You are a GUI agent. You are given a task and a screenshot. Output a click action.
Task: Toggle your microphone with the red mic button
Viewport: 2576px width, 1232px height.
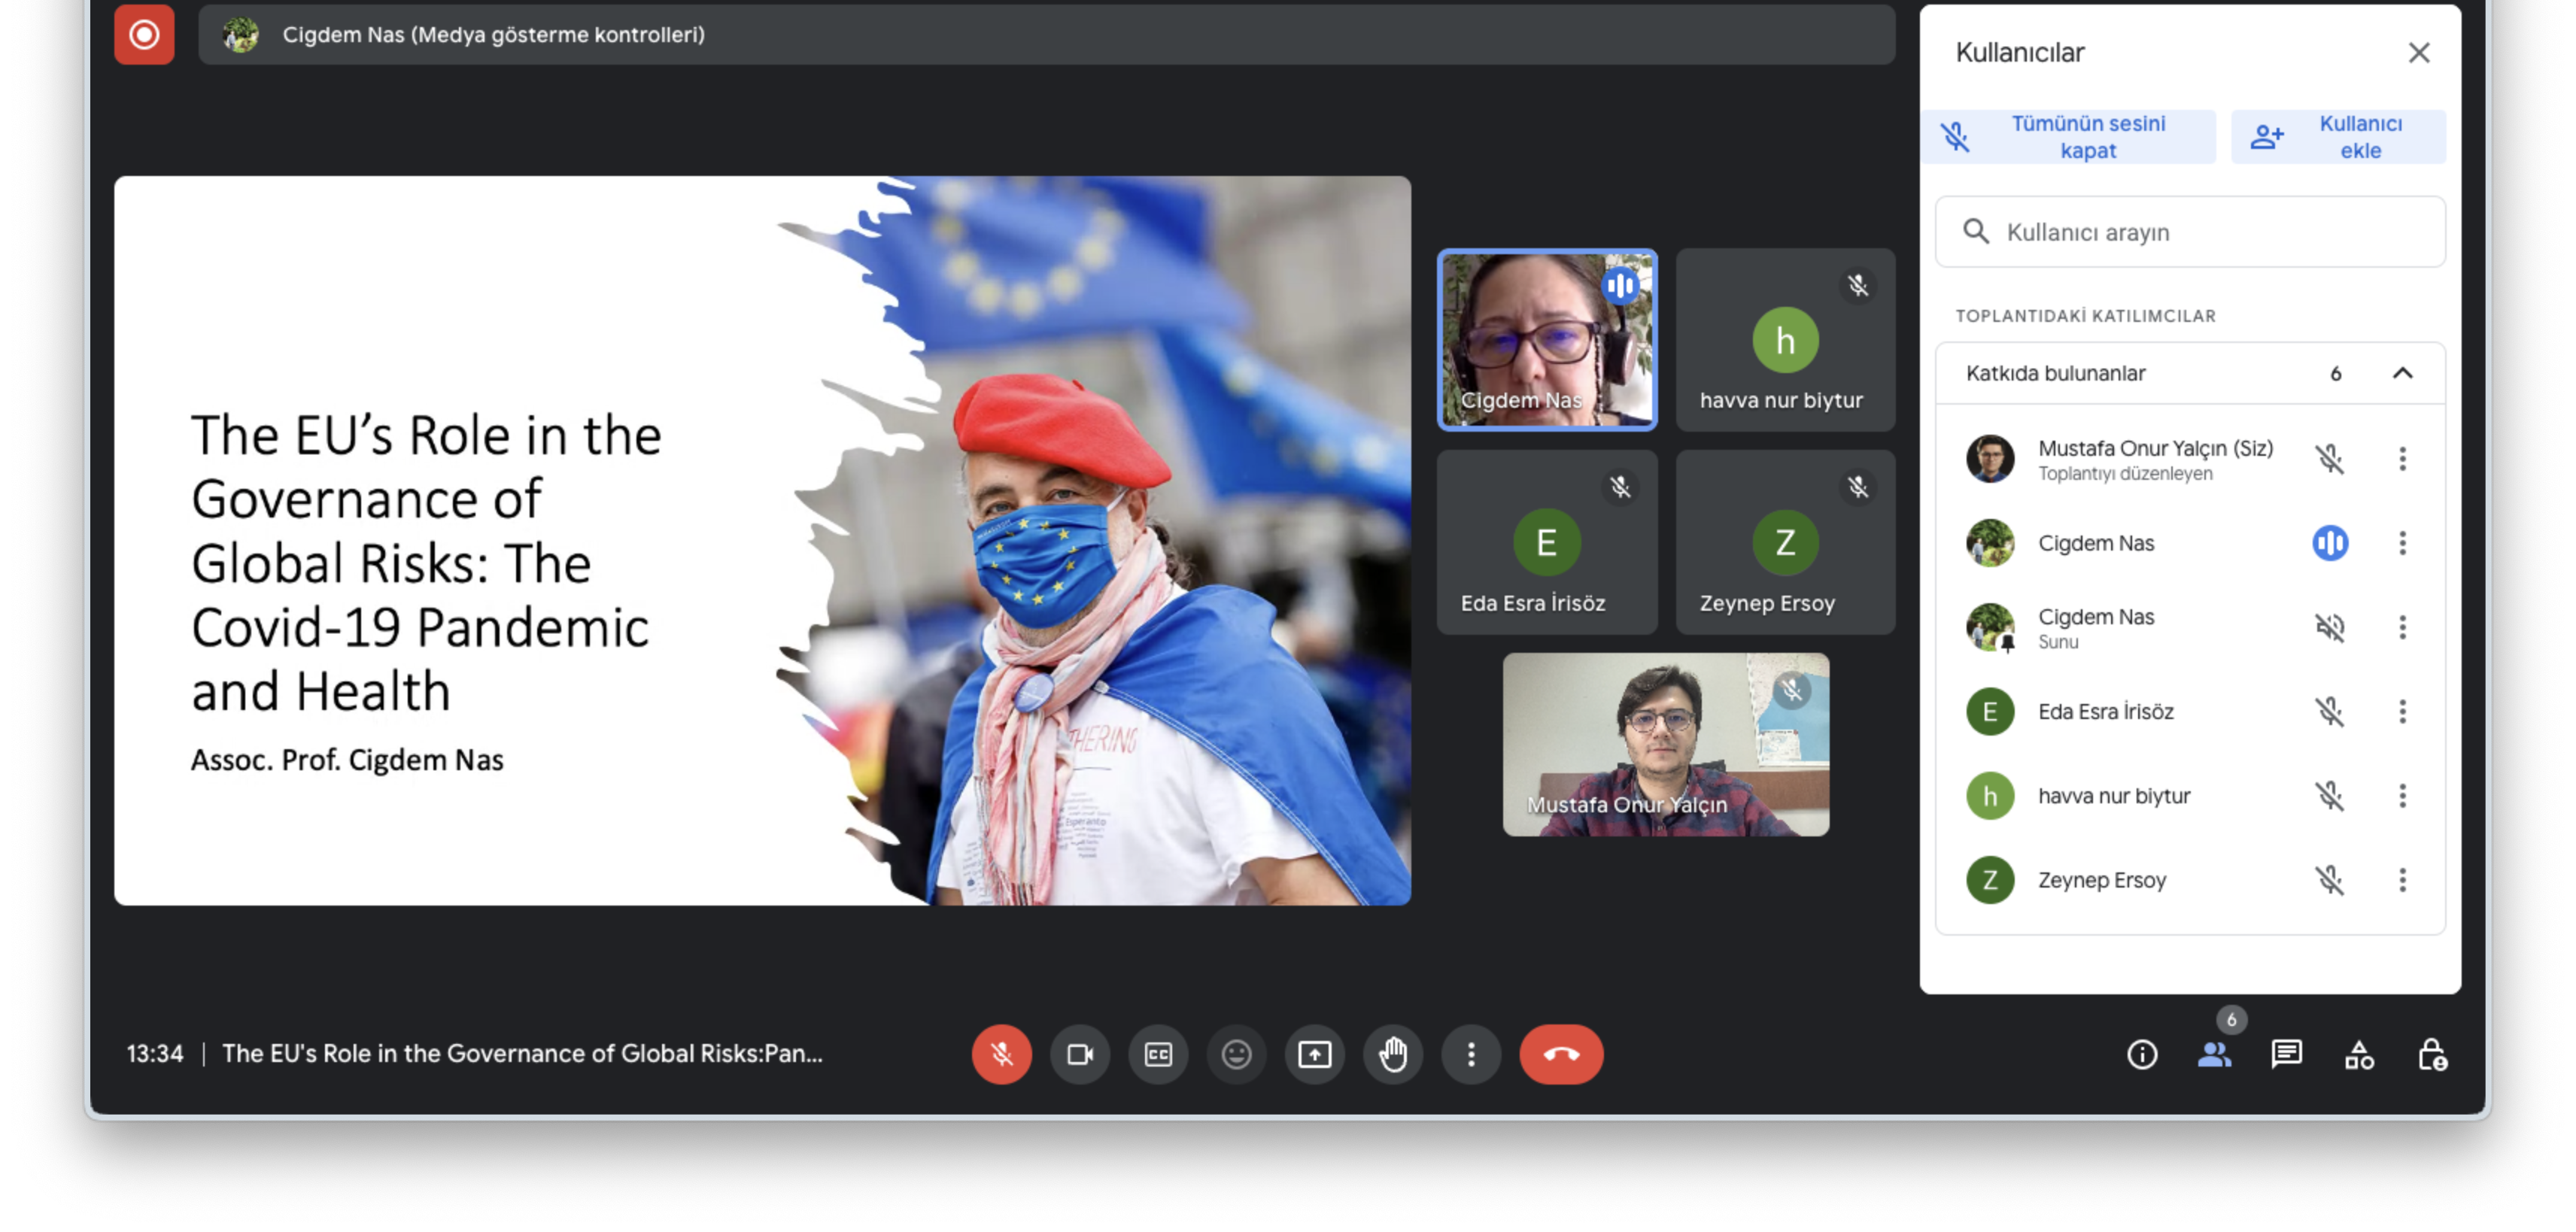[1001, 1054]
